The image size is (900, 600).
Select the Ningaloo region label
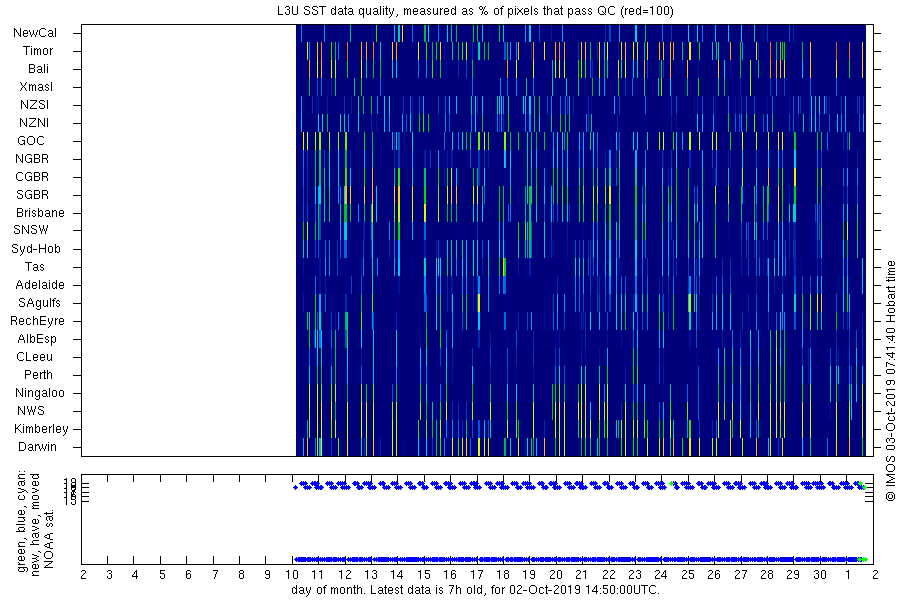click(40, 393)
